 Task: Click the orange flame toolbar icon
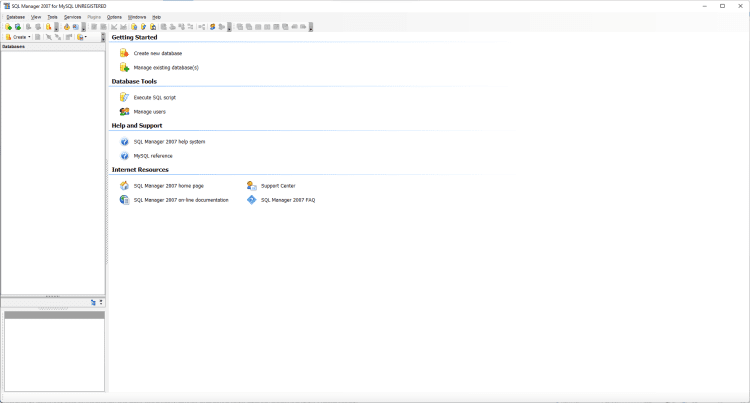(66, 27)
